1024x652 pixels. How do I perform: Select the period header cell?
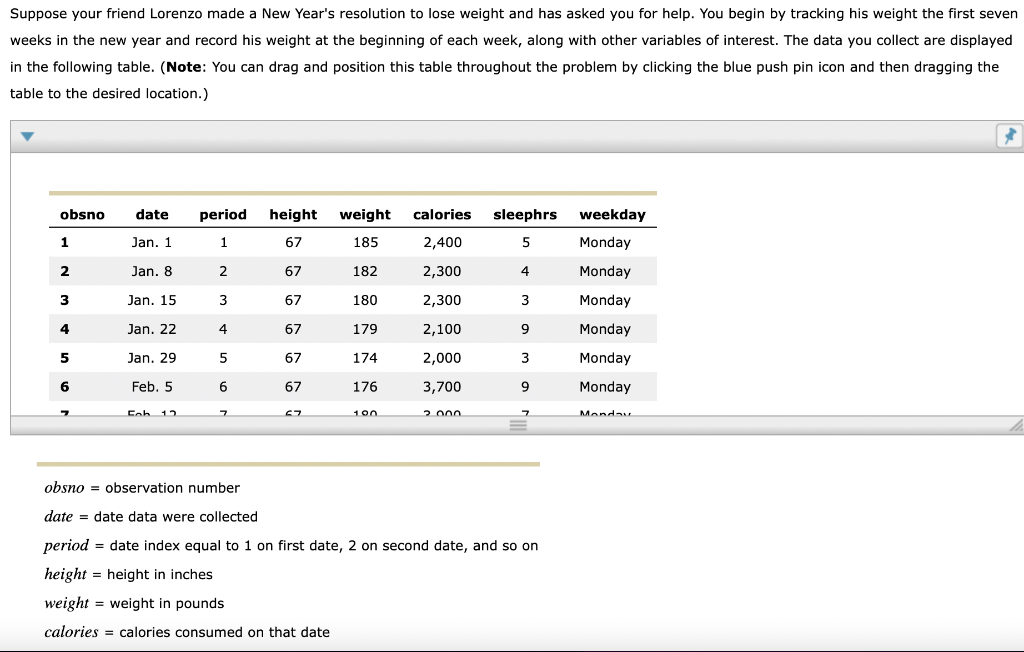[x=223, y=214]
